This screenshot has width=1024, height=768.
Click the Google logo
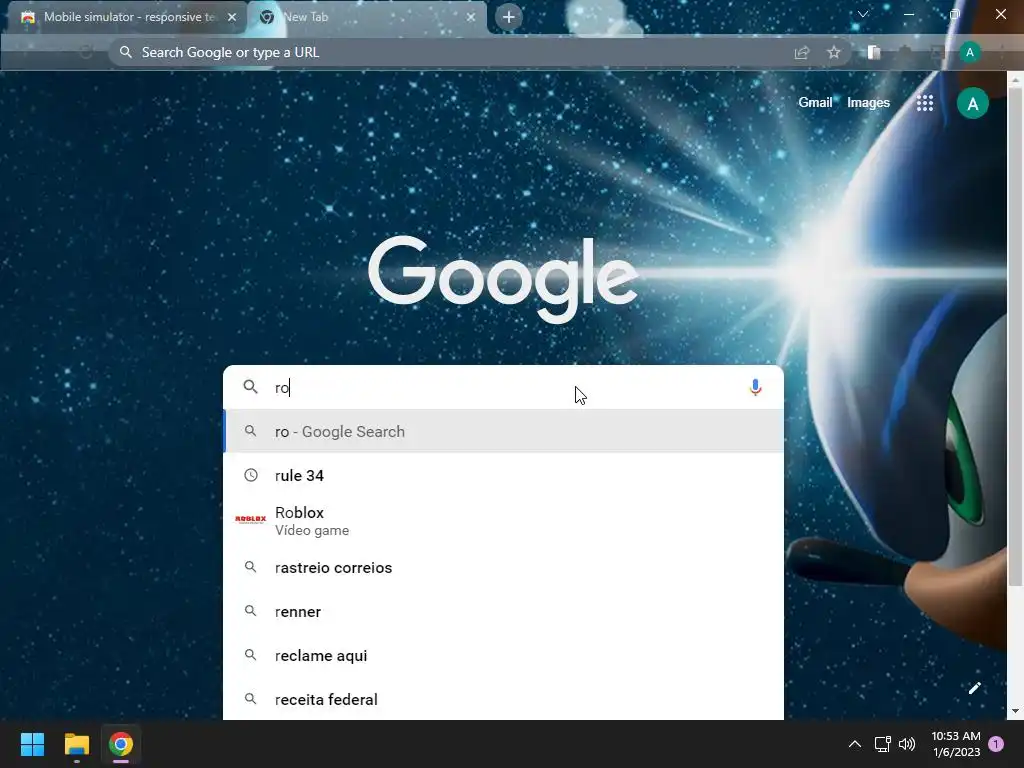pyautogui.click(x=503, y=279)
